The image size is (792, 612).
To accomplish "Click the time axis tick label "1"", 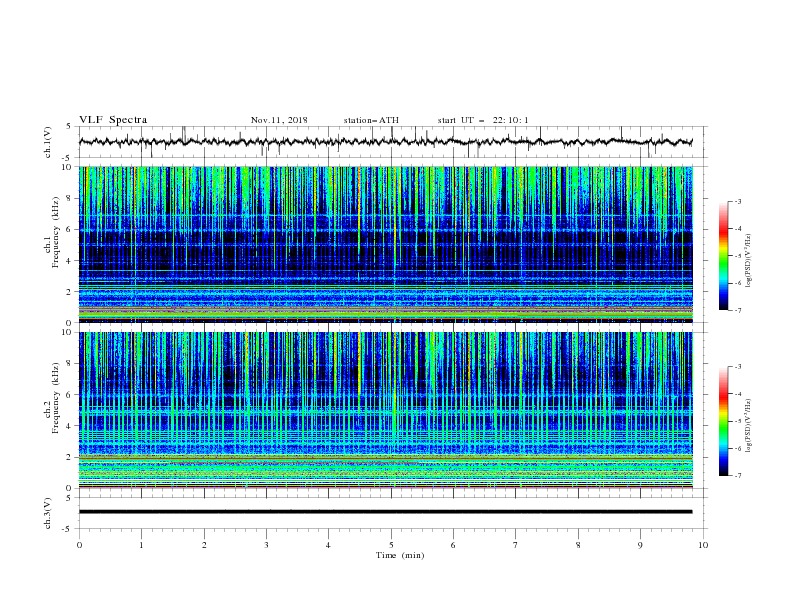I will coord(141,545).
